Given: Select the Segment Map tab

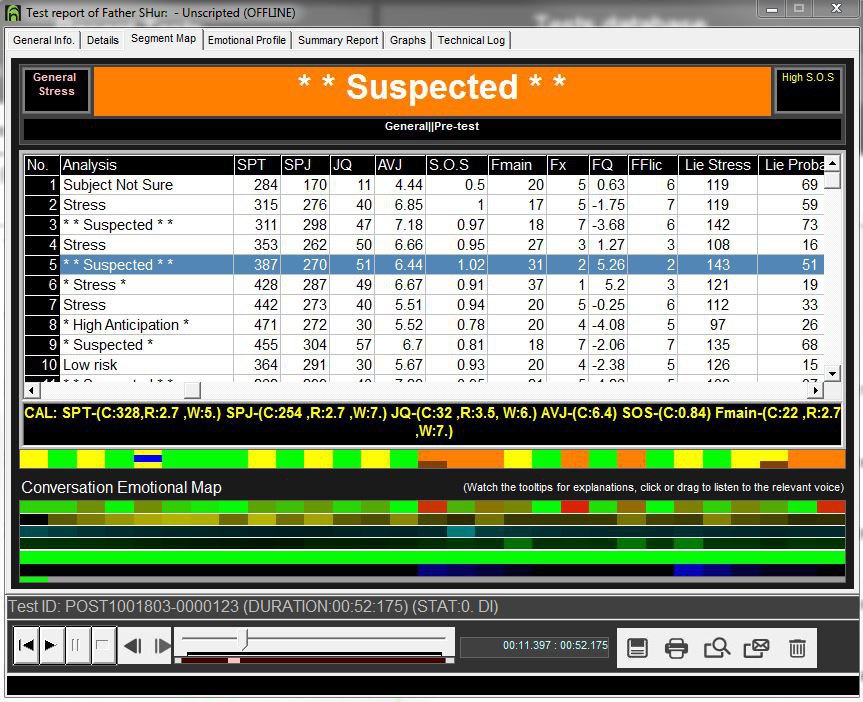Looking at the screenshot, I should click(163, 39).
